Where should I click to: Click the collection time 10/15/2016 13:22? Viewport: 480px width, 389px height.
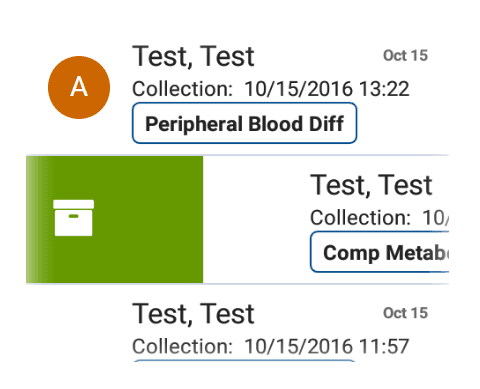point(327,89)
